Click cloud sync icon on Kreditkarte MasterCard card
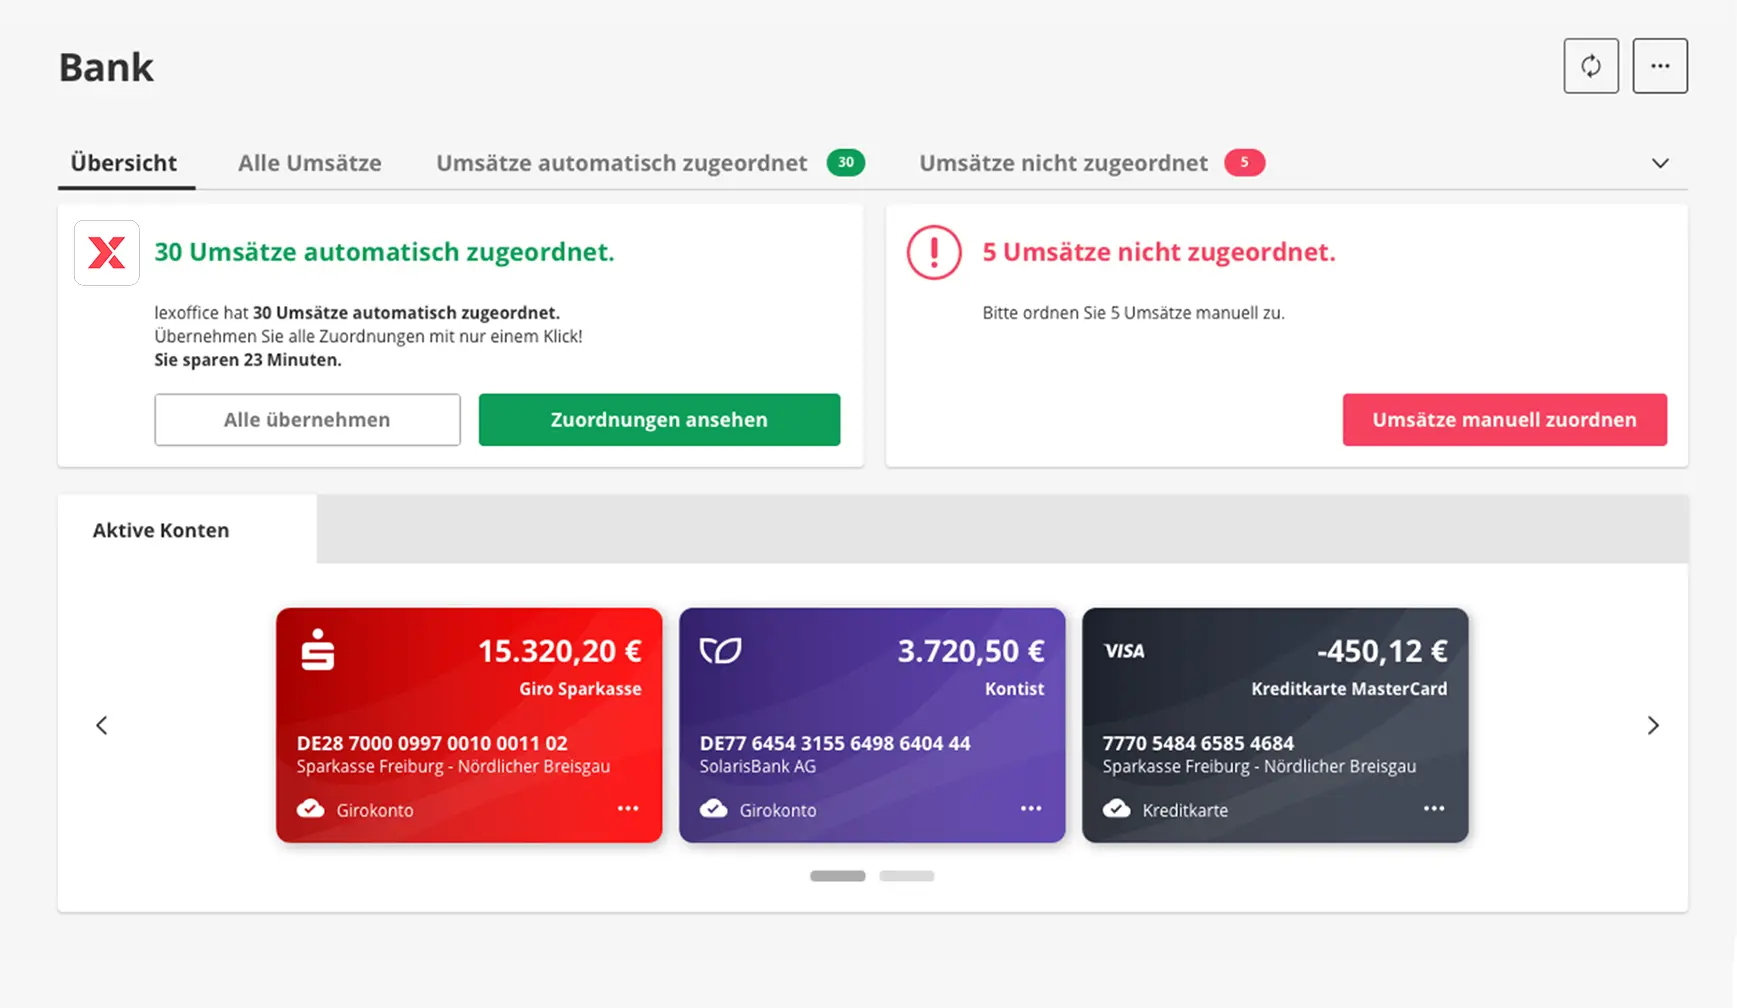This screenshot has height=1008, width=1737. [1117, 808]
